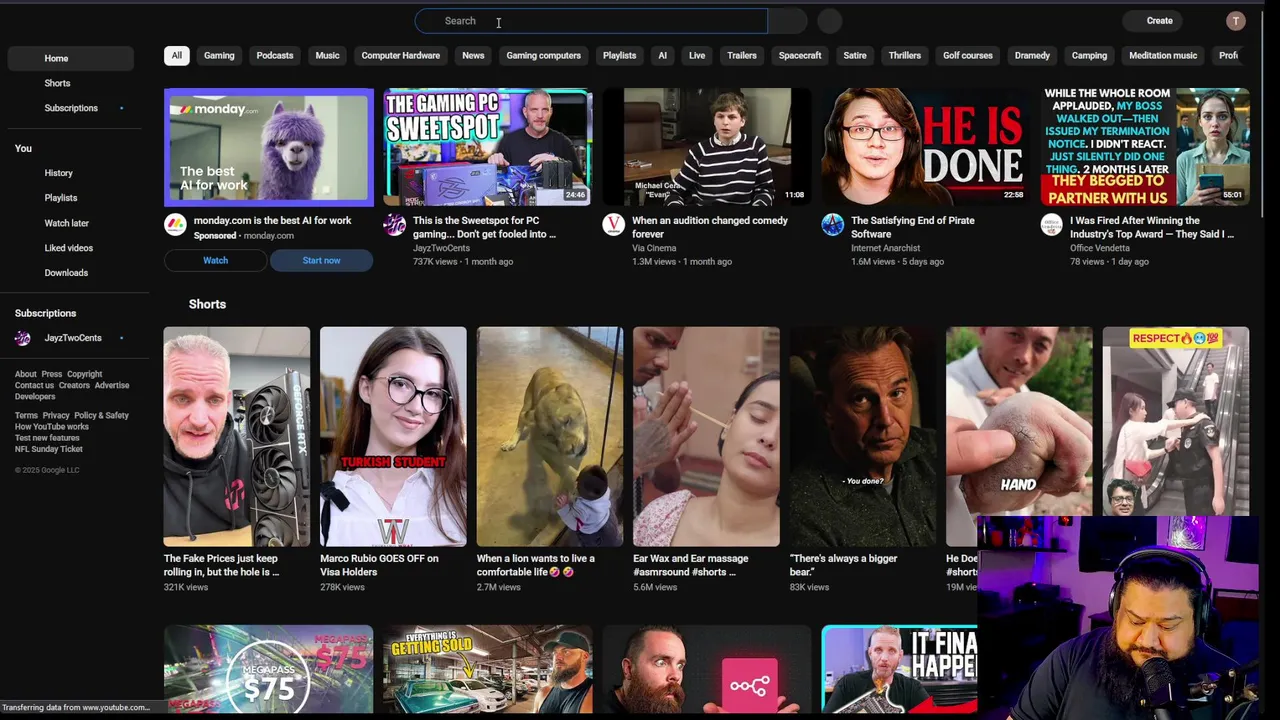Select the Satire filter chip
The image size is (1280, 720).
pyautogui.click(x=855, y=56)
